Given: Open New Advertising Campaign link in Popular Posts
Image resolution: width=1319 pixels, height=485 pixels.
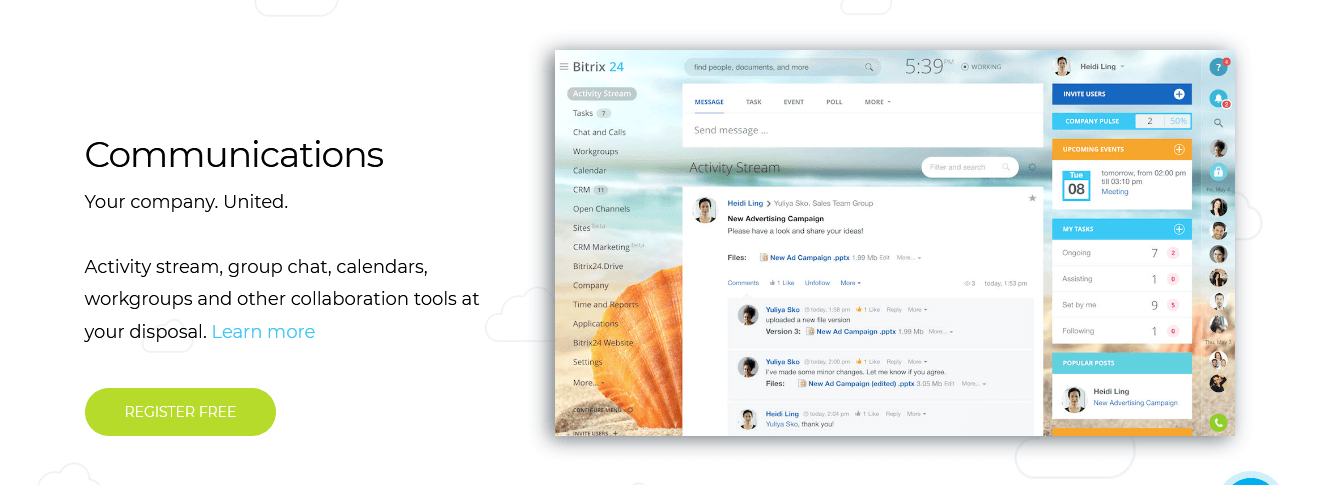Looking at the screenshot, I should pos(1135,403).
